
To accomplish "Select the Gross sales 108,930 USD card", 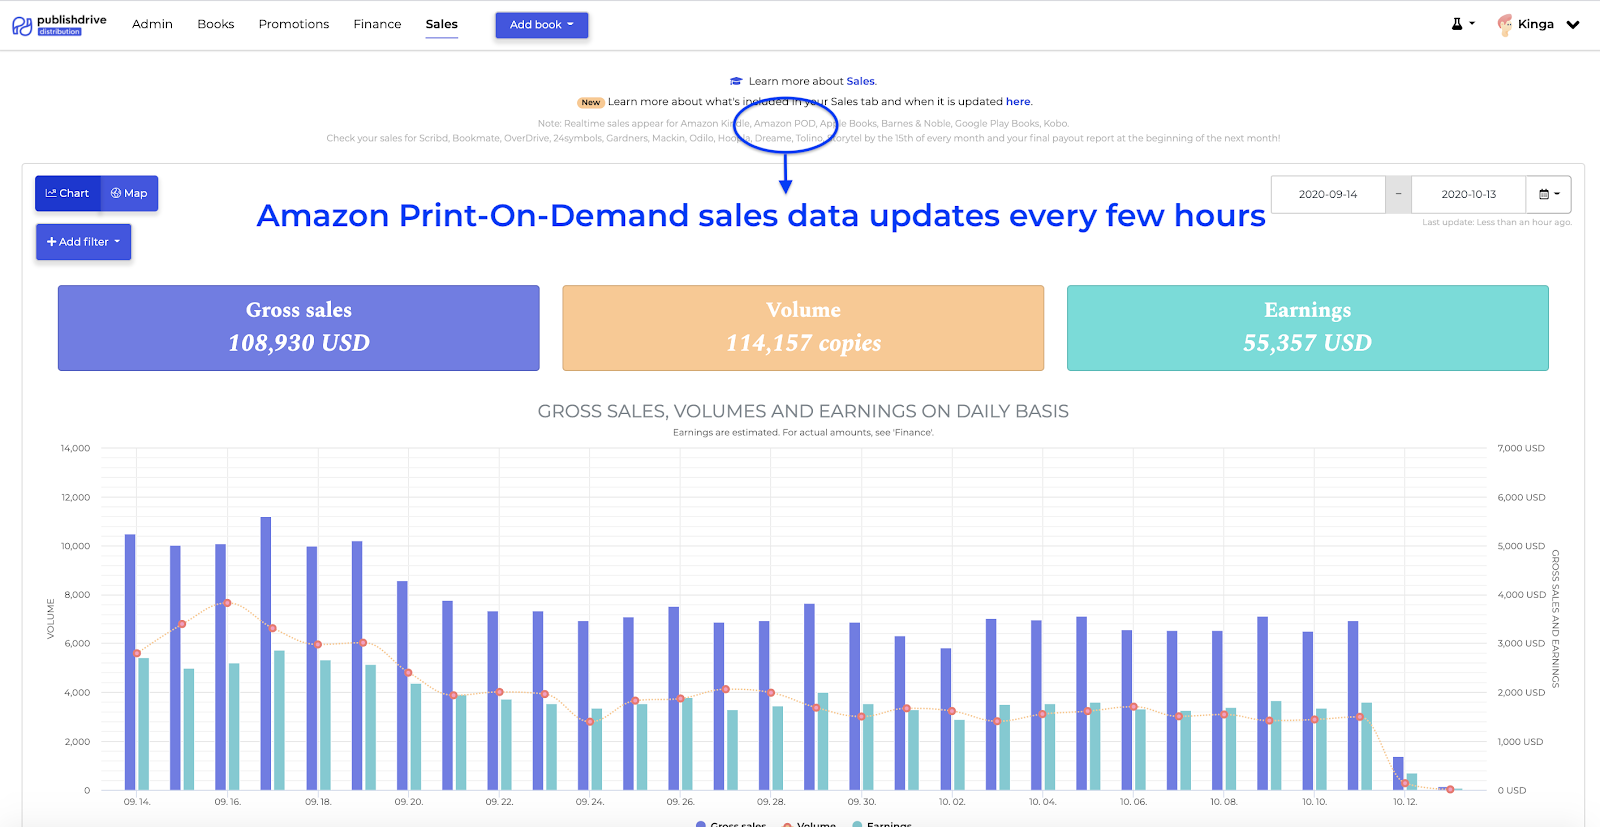I will (x=299, y=328).
